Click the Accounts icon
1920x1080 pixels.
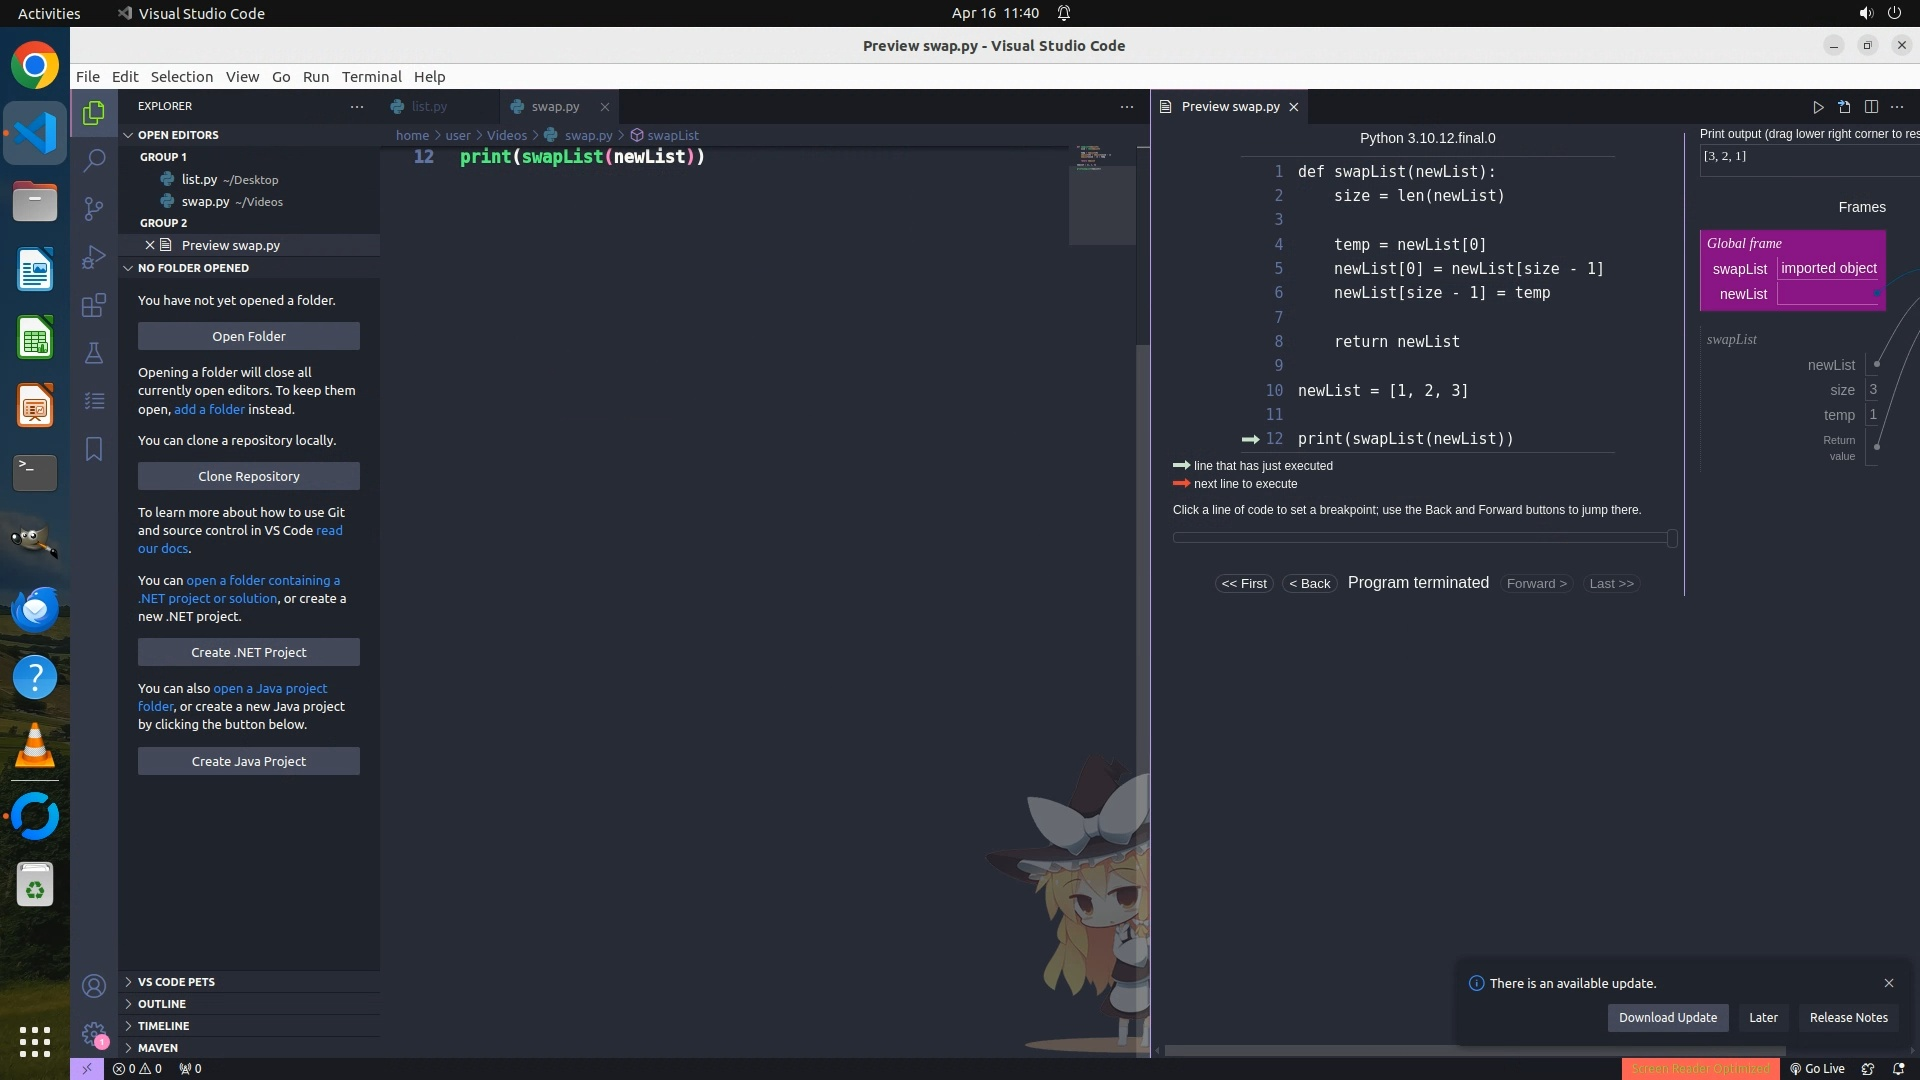pos(94,986)
